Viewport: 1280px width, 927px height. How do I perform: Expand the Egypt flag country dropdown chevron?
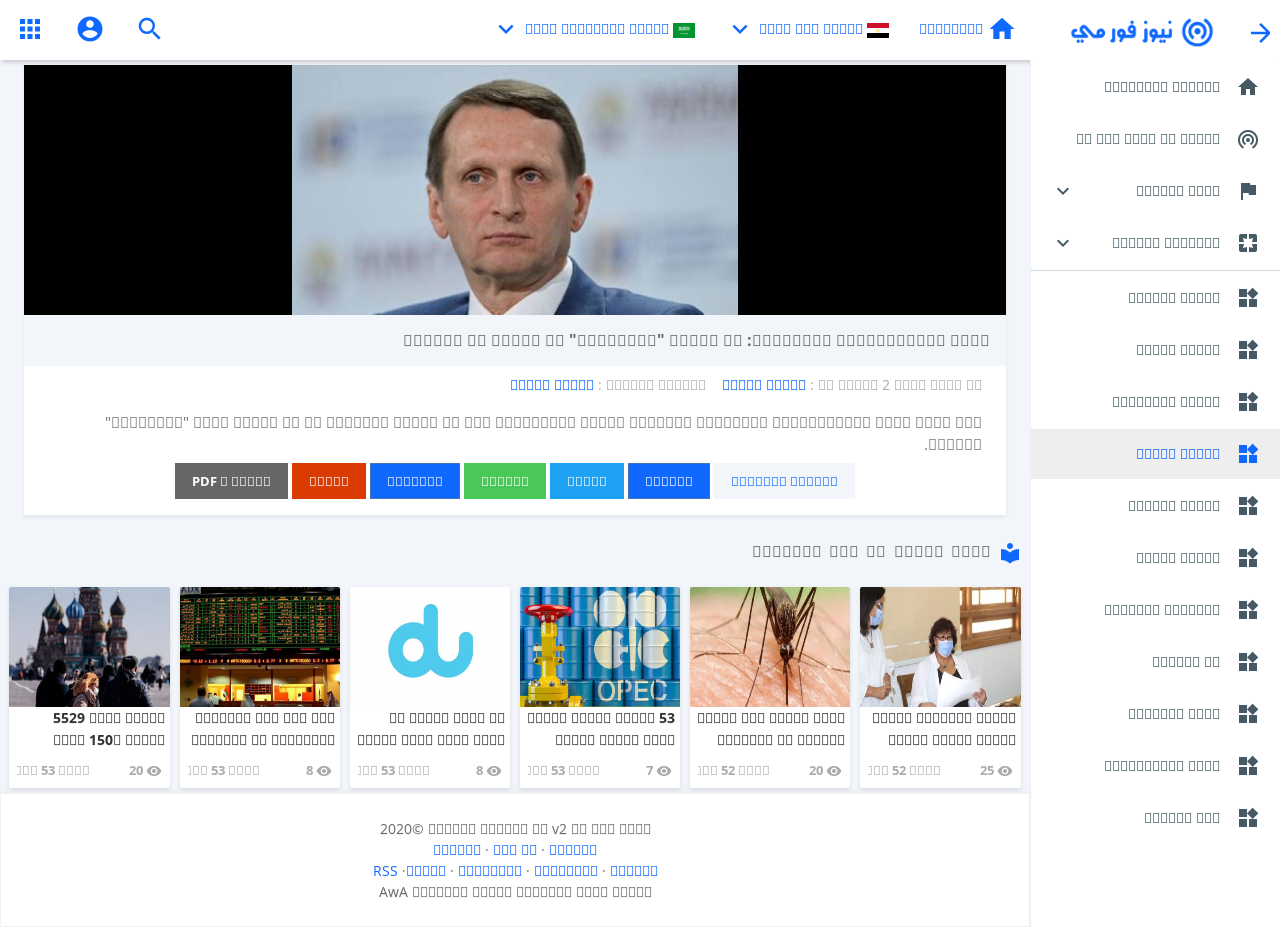[x=740, y=29]
